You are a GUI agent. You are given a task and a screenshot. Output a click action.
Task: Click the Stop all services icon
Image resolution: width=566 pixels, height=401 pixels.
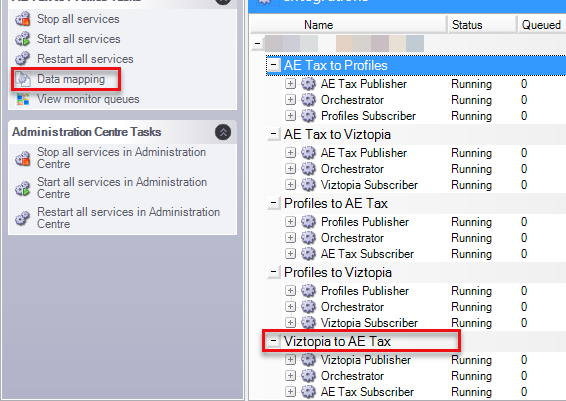(22, 19)
